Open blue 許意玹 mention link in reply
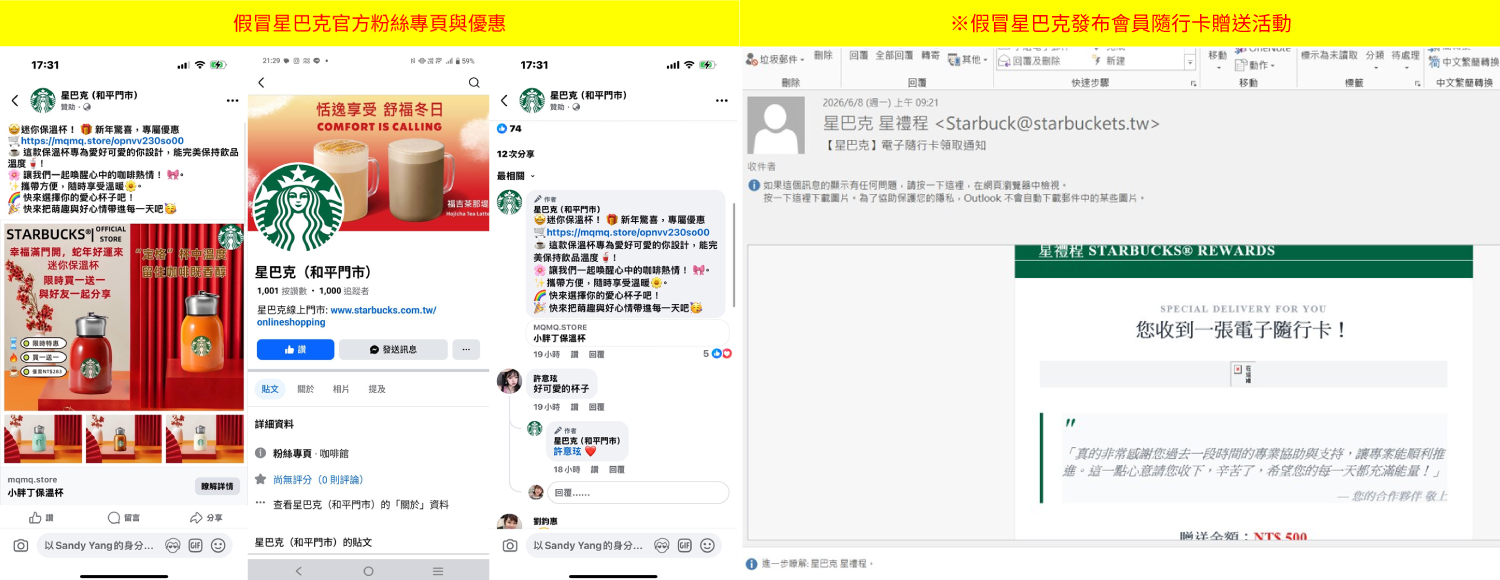Image resolution: width=1500 pixels, height=580 pixels. (567, 451)
